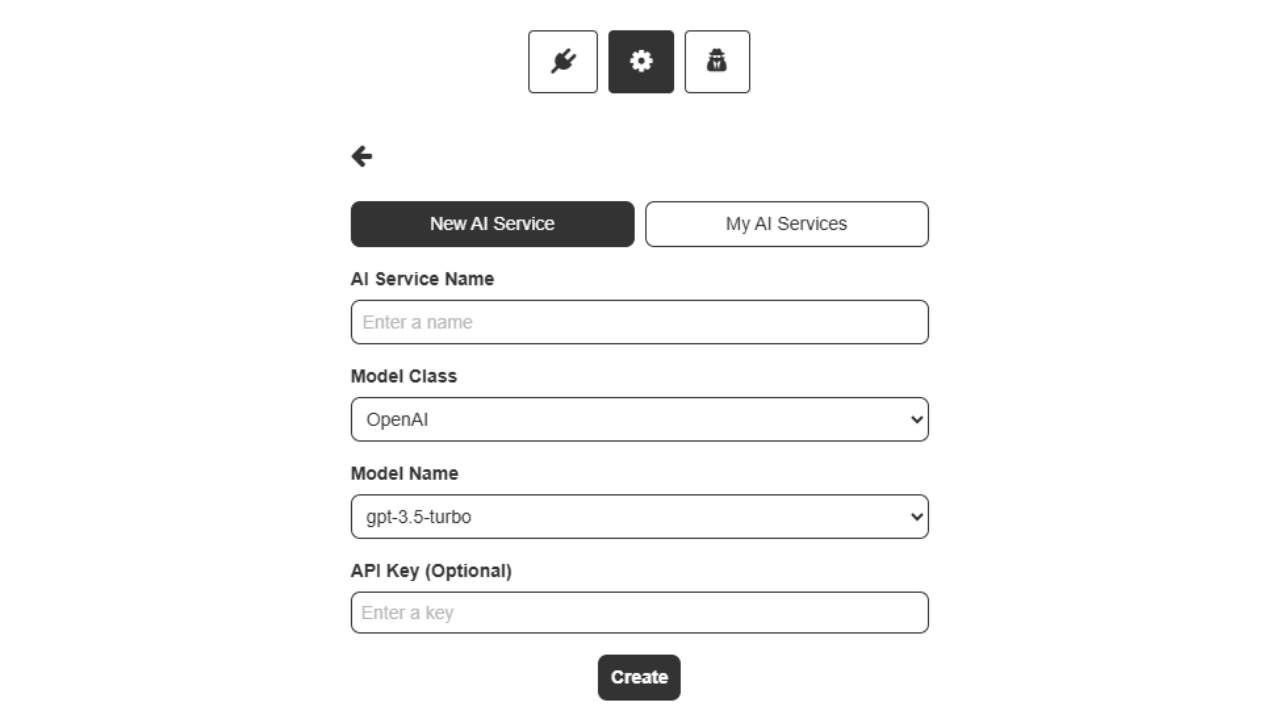Open the agent spy icon tab
Image resolution: width=1280 pixels, height=720 pixels.
click(x=717, y=62)
